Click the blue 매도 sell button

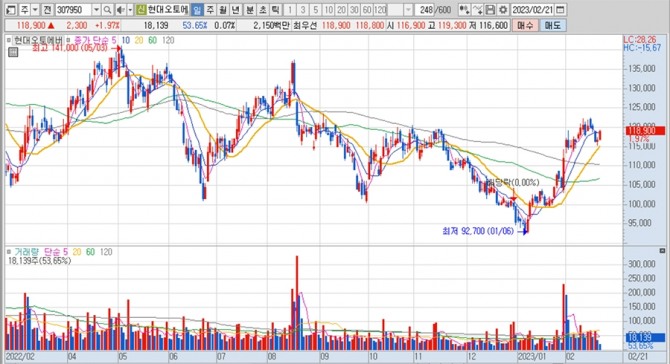pyautogui.click(x=552, y=26)
